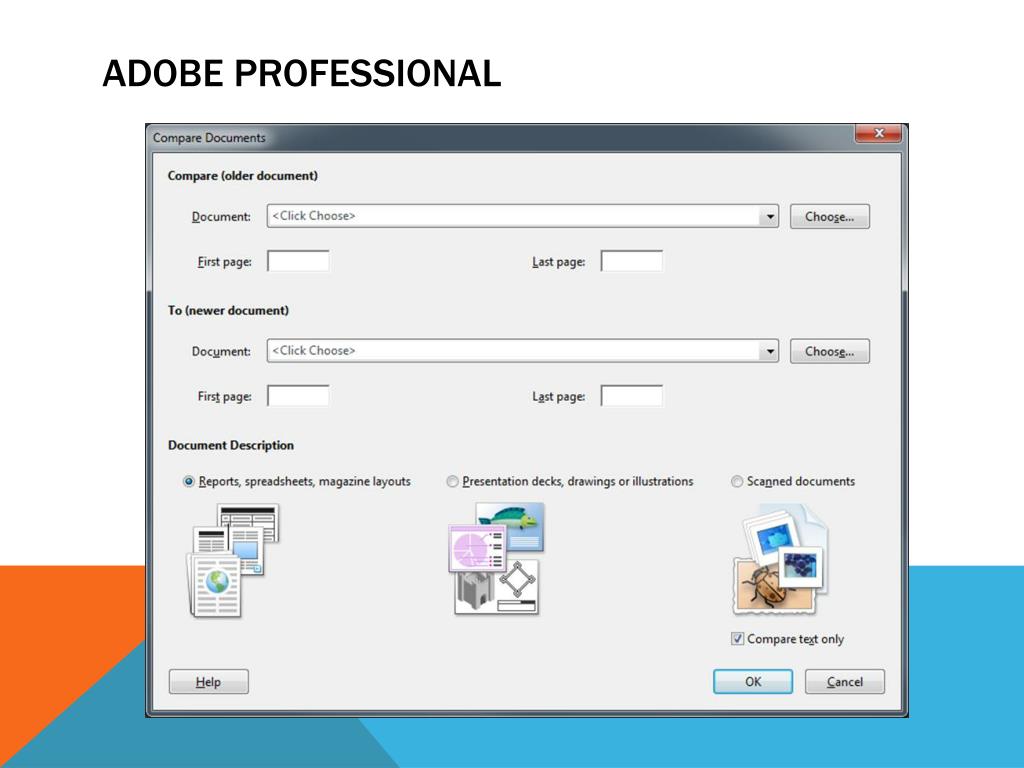Viewport: 1024px width, 768px height.
Task: Click the Compare Documents title text
Action: (209, 138)
